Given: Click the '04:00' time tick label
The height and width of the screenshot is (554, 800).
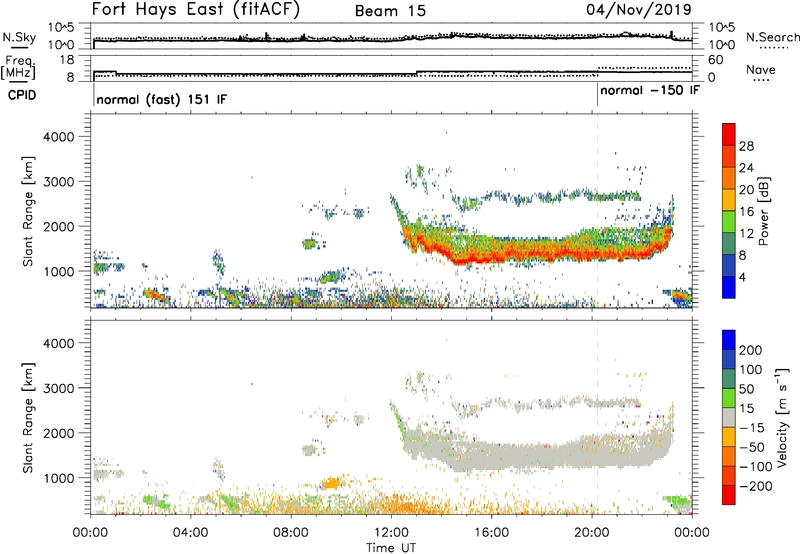Looking at the screenshot, I should click(190, 533).
